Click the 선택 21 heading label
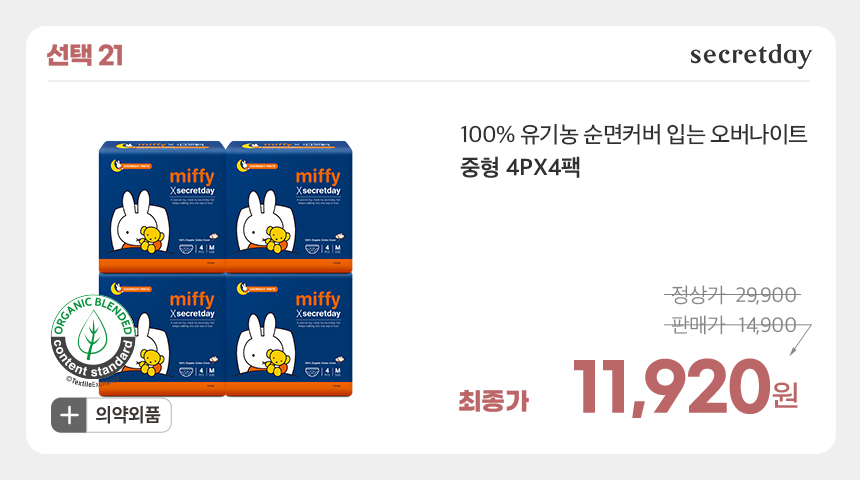Viewport: 860px width, 500px height. (85, 55)
